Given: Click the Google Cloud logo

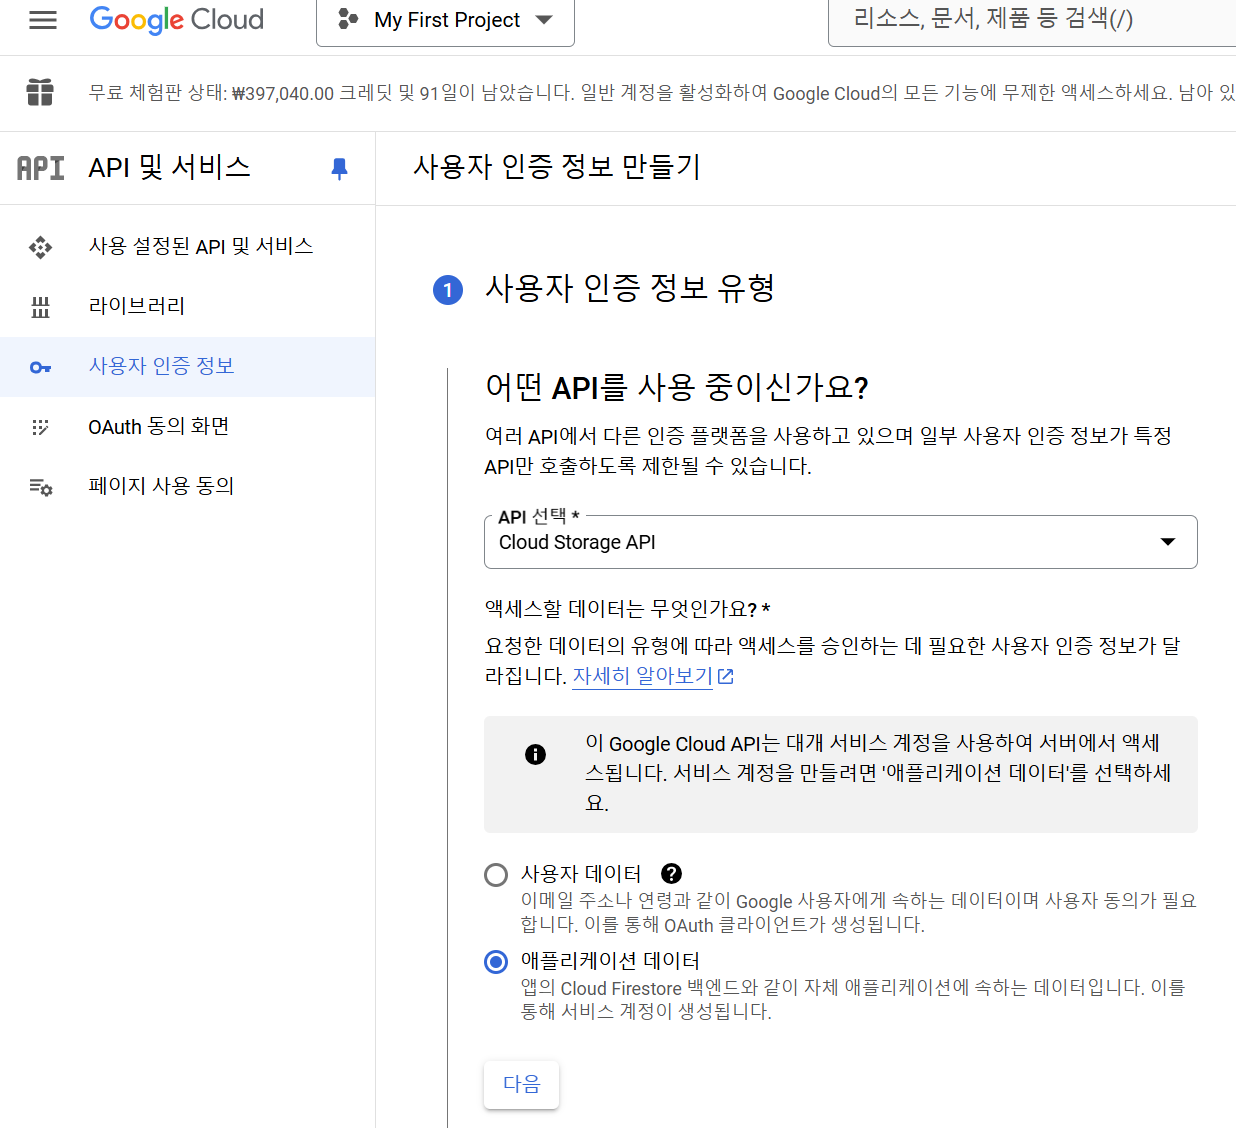Looking at the screenshot, I should click(177, 20).
